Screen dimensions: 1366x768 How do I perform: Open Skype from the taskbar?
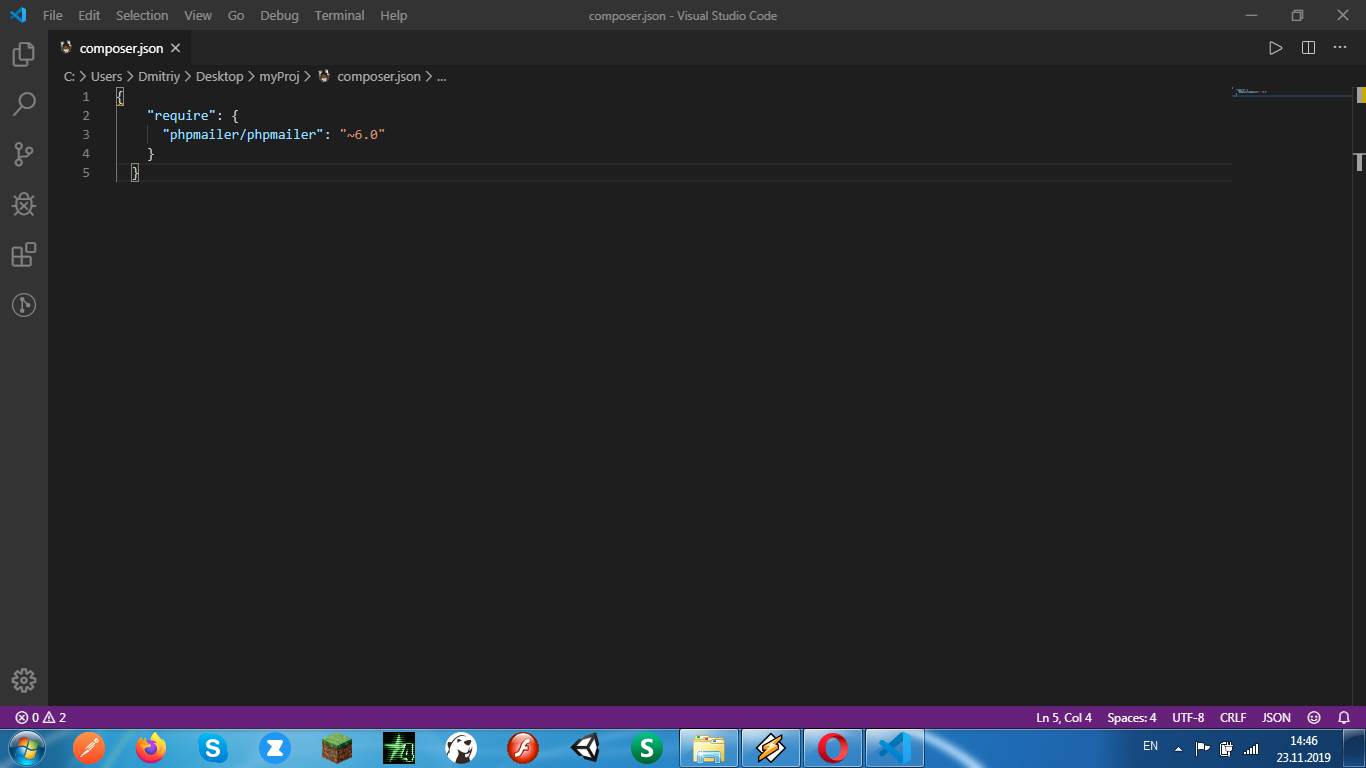[212, 747]
